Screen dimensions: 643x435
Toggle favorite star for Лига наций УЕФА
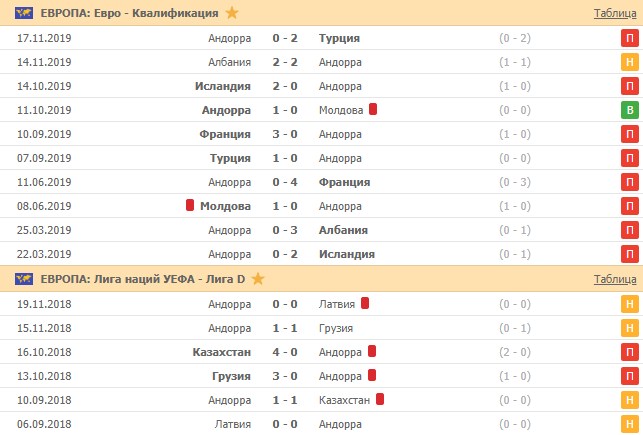pos(259,278)
